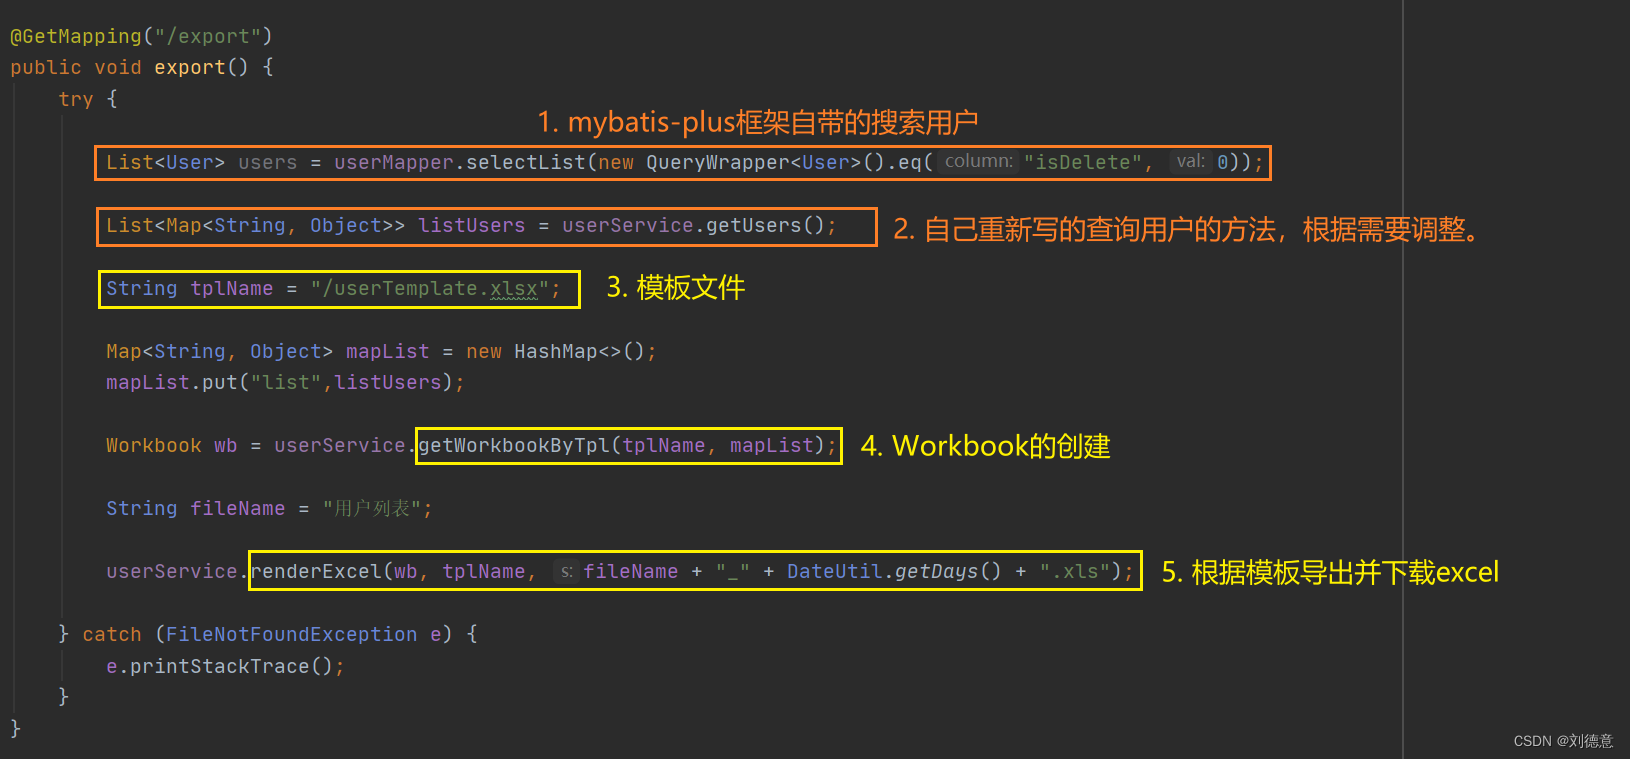Click the selectList method call
Image resolution: width=1630 pixels, height=759 pixels.
[x=526, y=162]
